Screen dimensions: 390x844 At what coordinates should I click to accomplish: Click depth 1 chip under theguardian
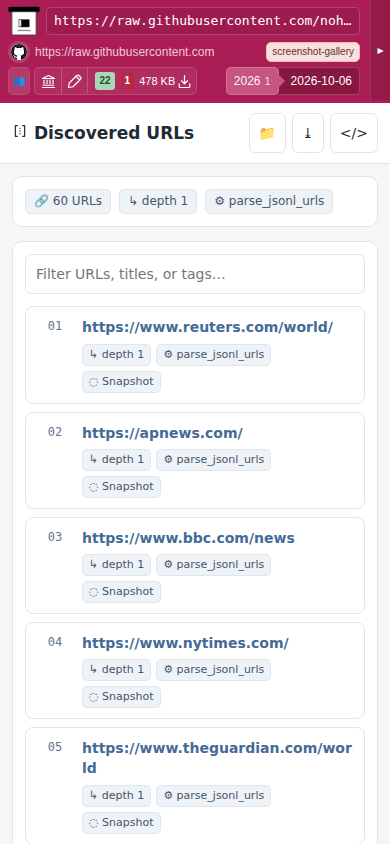pos(116,796)
